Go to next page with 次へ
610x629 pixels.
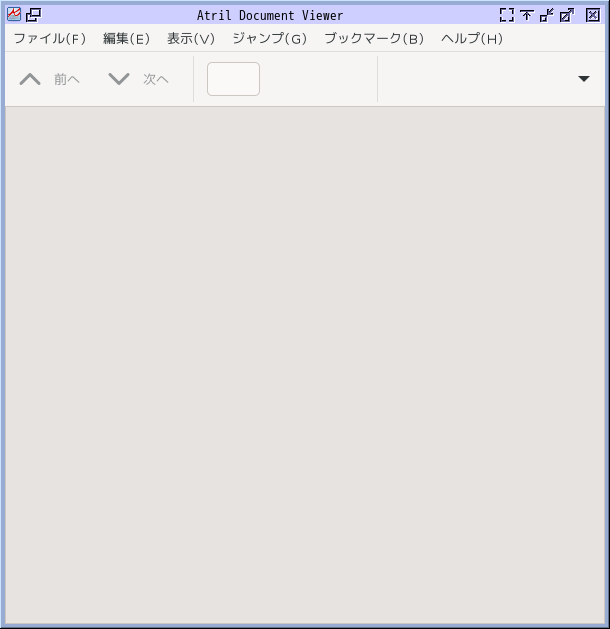click(x=139, y=79)
